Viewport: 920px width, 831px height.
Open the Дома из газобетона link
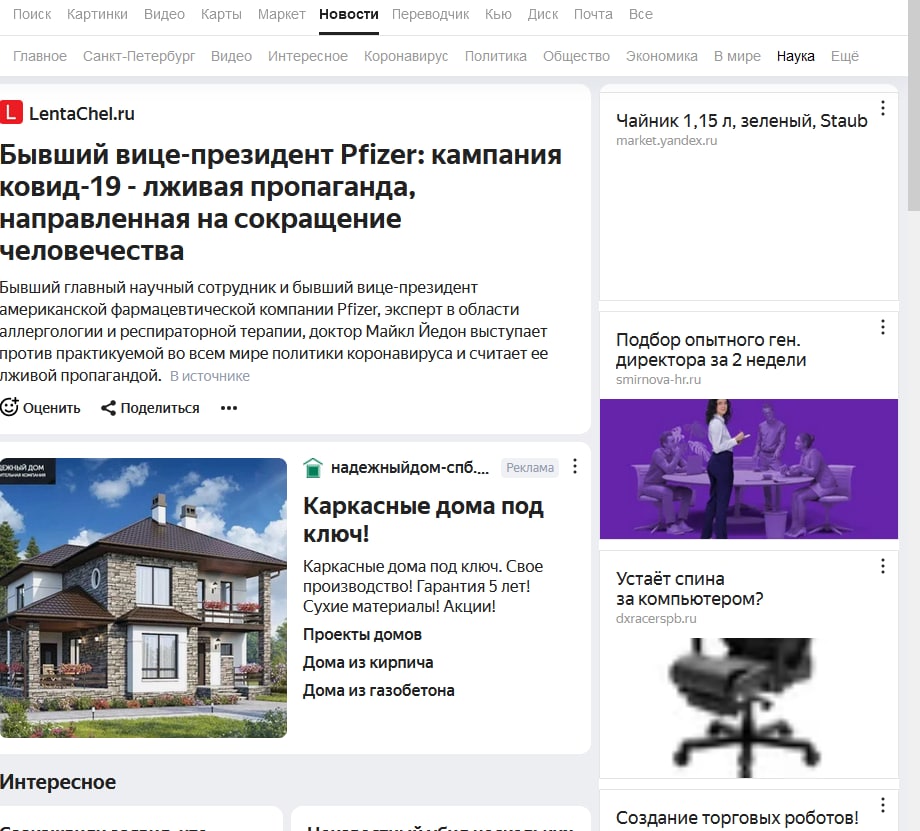378,690
